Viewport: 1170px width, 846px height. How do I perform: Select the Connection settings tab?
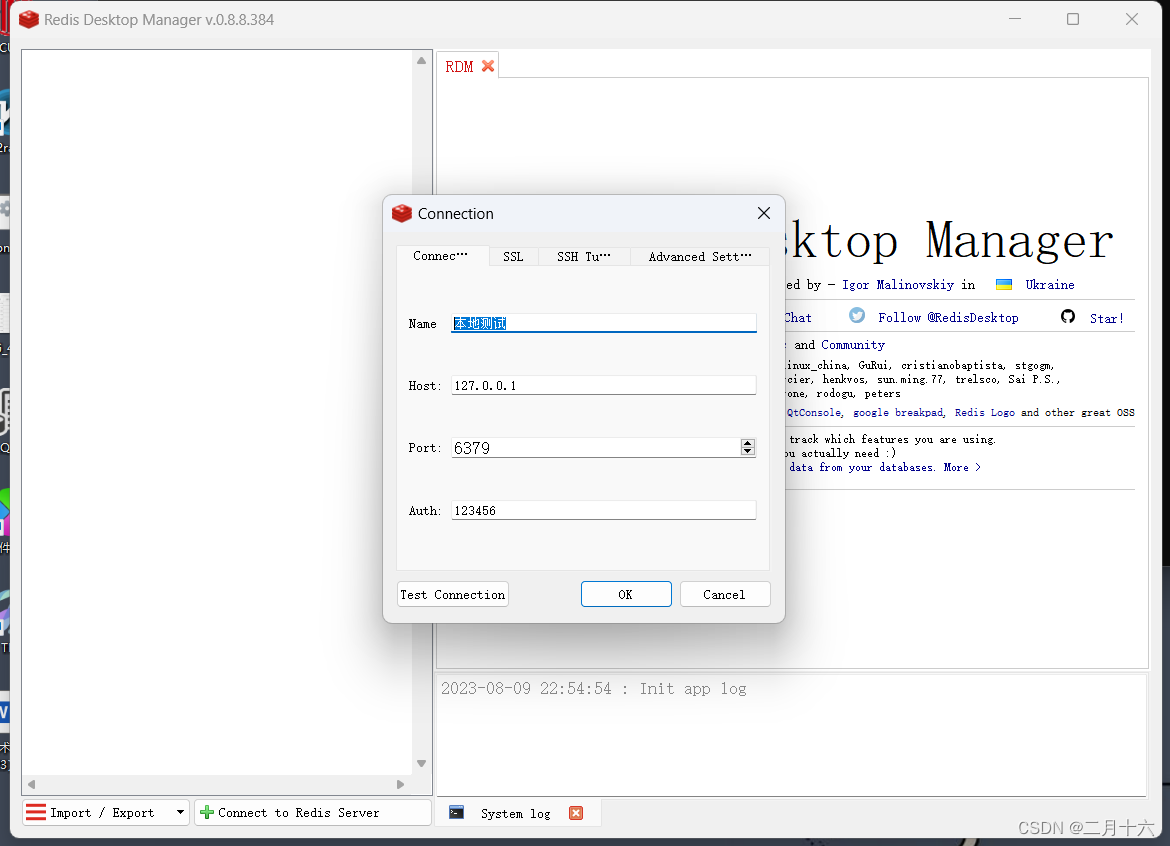tap(441, 256)
